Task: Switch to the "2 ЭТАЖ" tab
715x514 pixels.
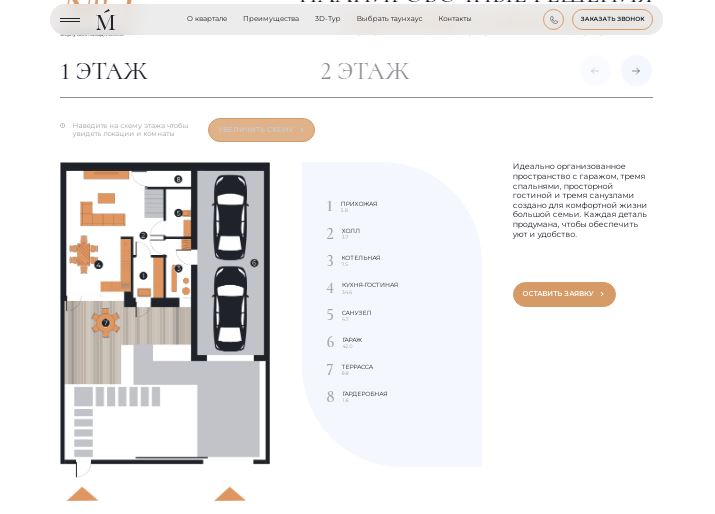Action: click(x=365, y=72)
